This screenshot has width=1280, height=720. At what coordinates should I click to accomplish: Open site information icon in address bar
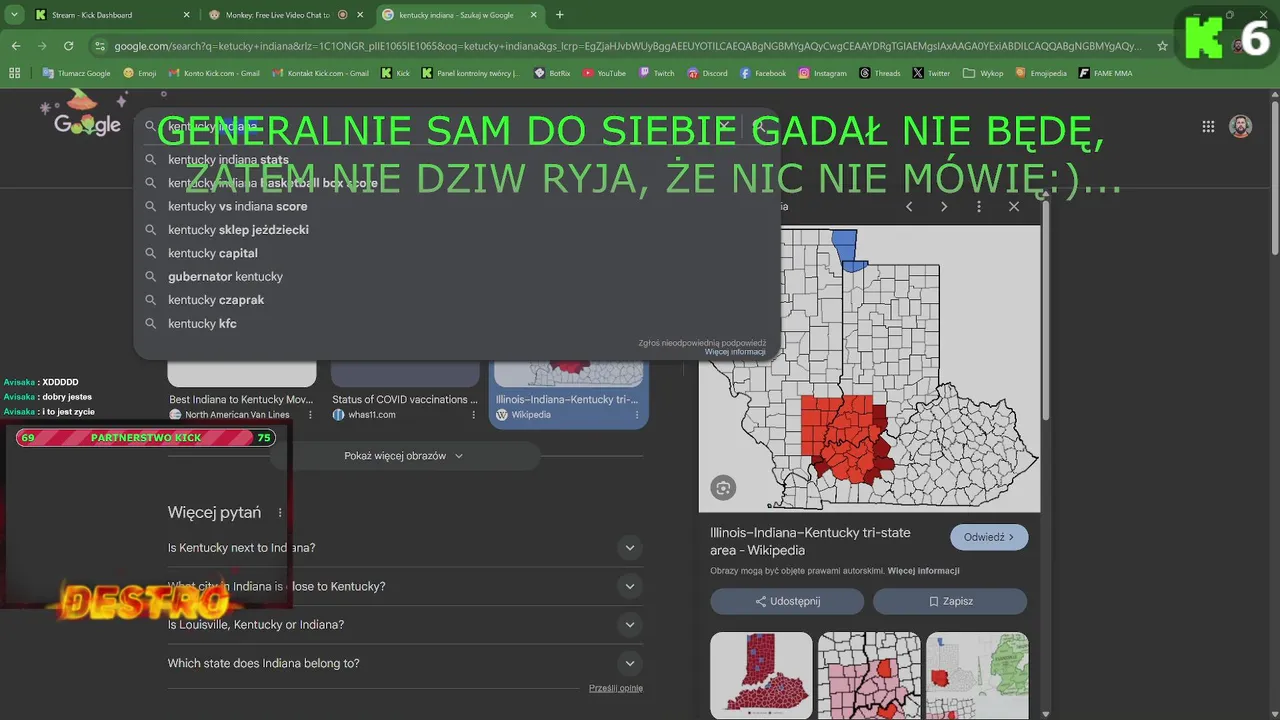tap(99, 46)
